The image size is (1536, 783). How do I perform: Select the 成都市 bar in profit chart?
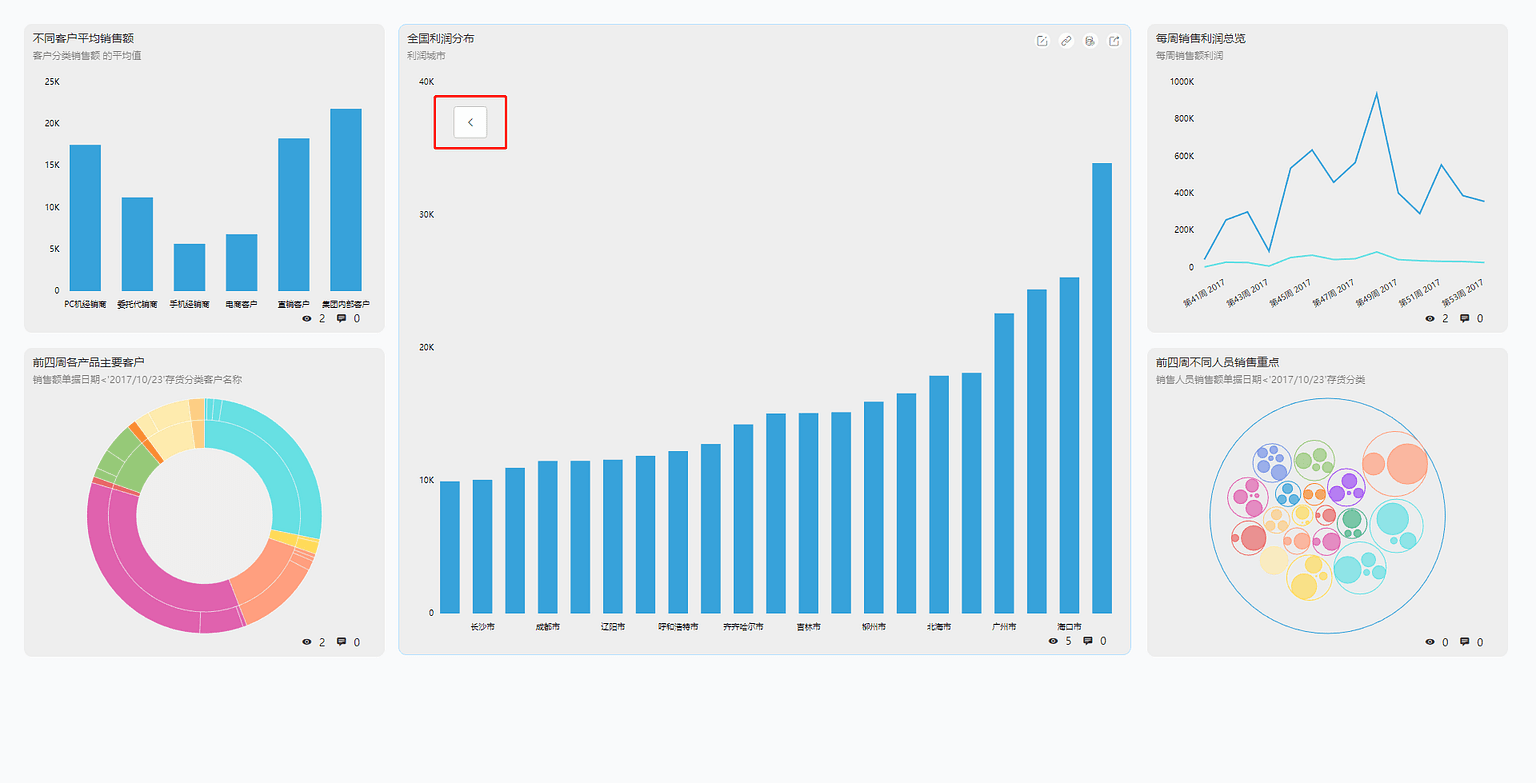pyautogui.click(x=547, y=537)
